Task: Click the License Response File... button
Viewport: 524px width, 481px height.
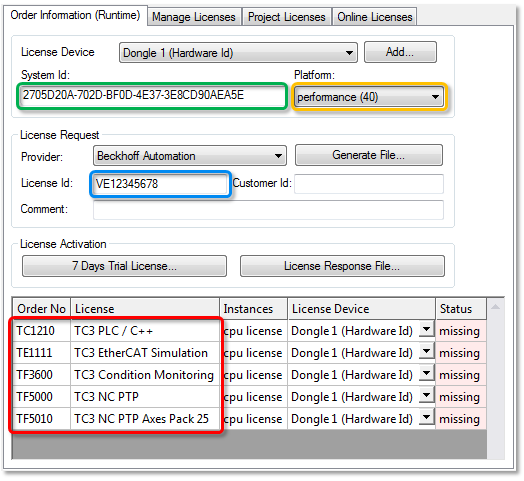Action: pyautogui.click(x=342, y=266)
